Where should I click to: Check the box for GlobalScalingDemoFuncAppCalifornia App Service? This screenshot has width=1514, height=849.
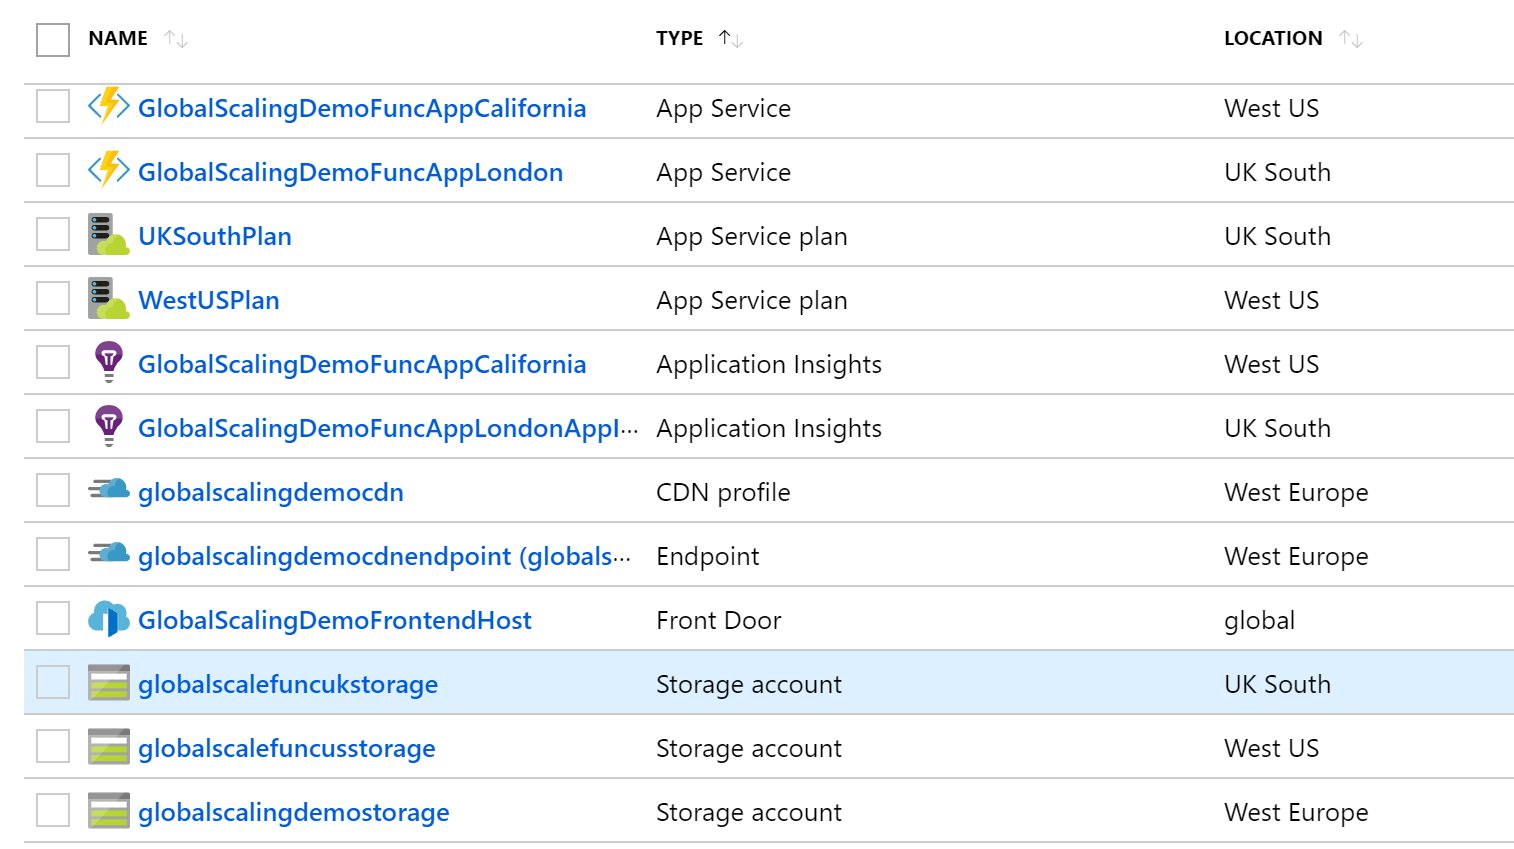pyautogui.click(x=53, y=106)
